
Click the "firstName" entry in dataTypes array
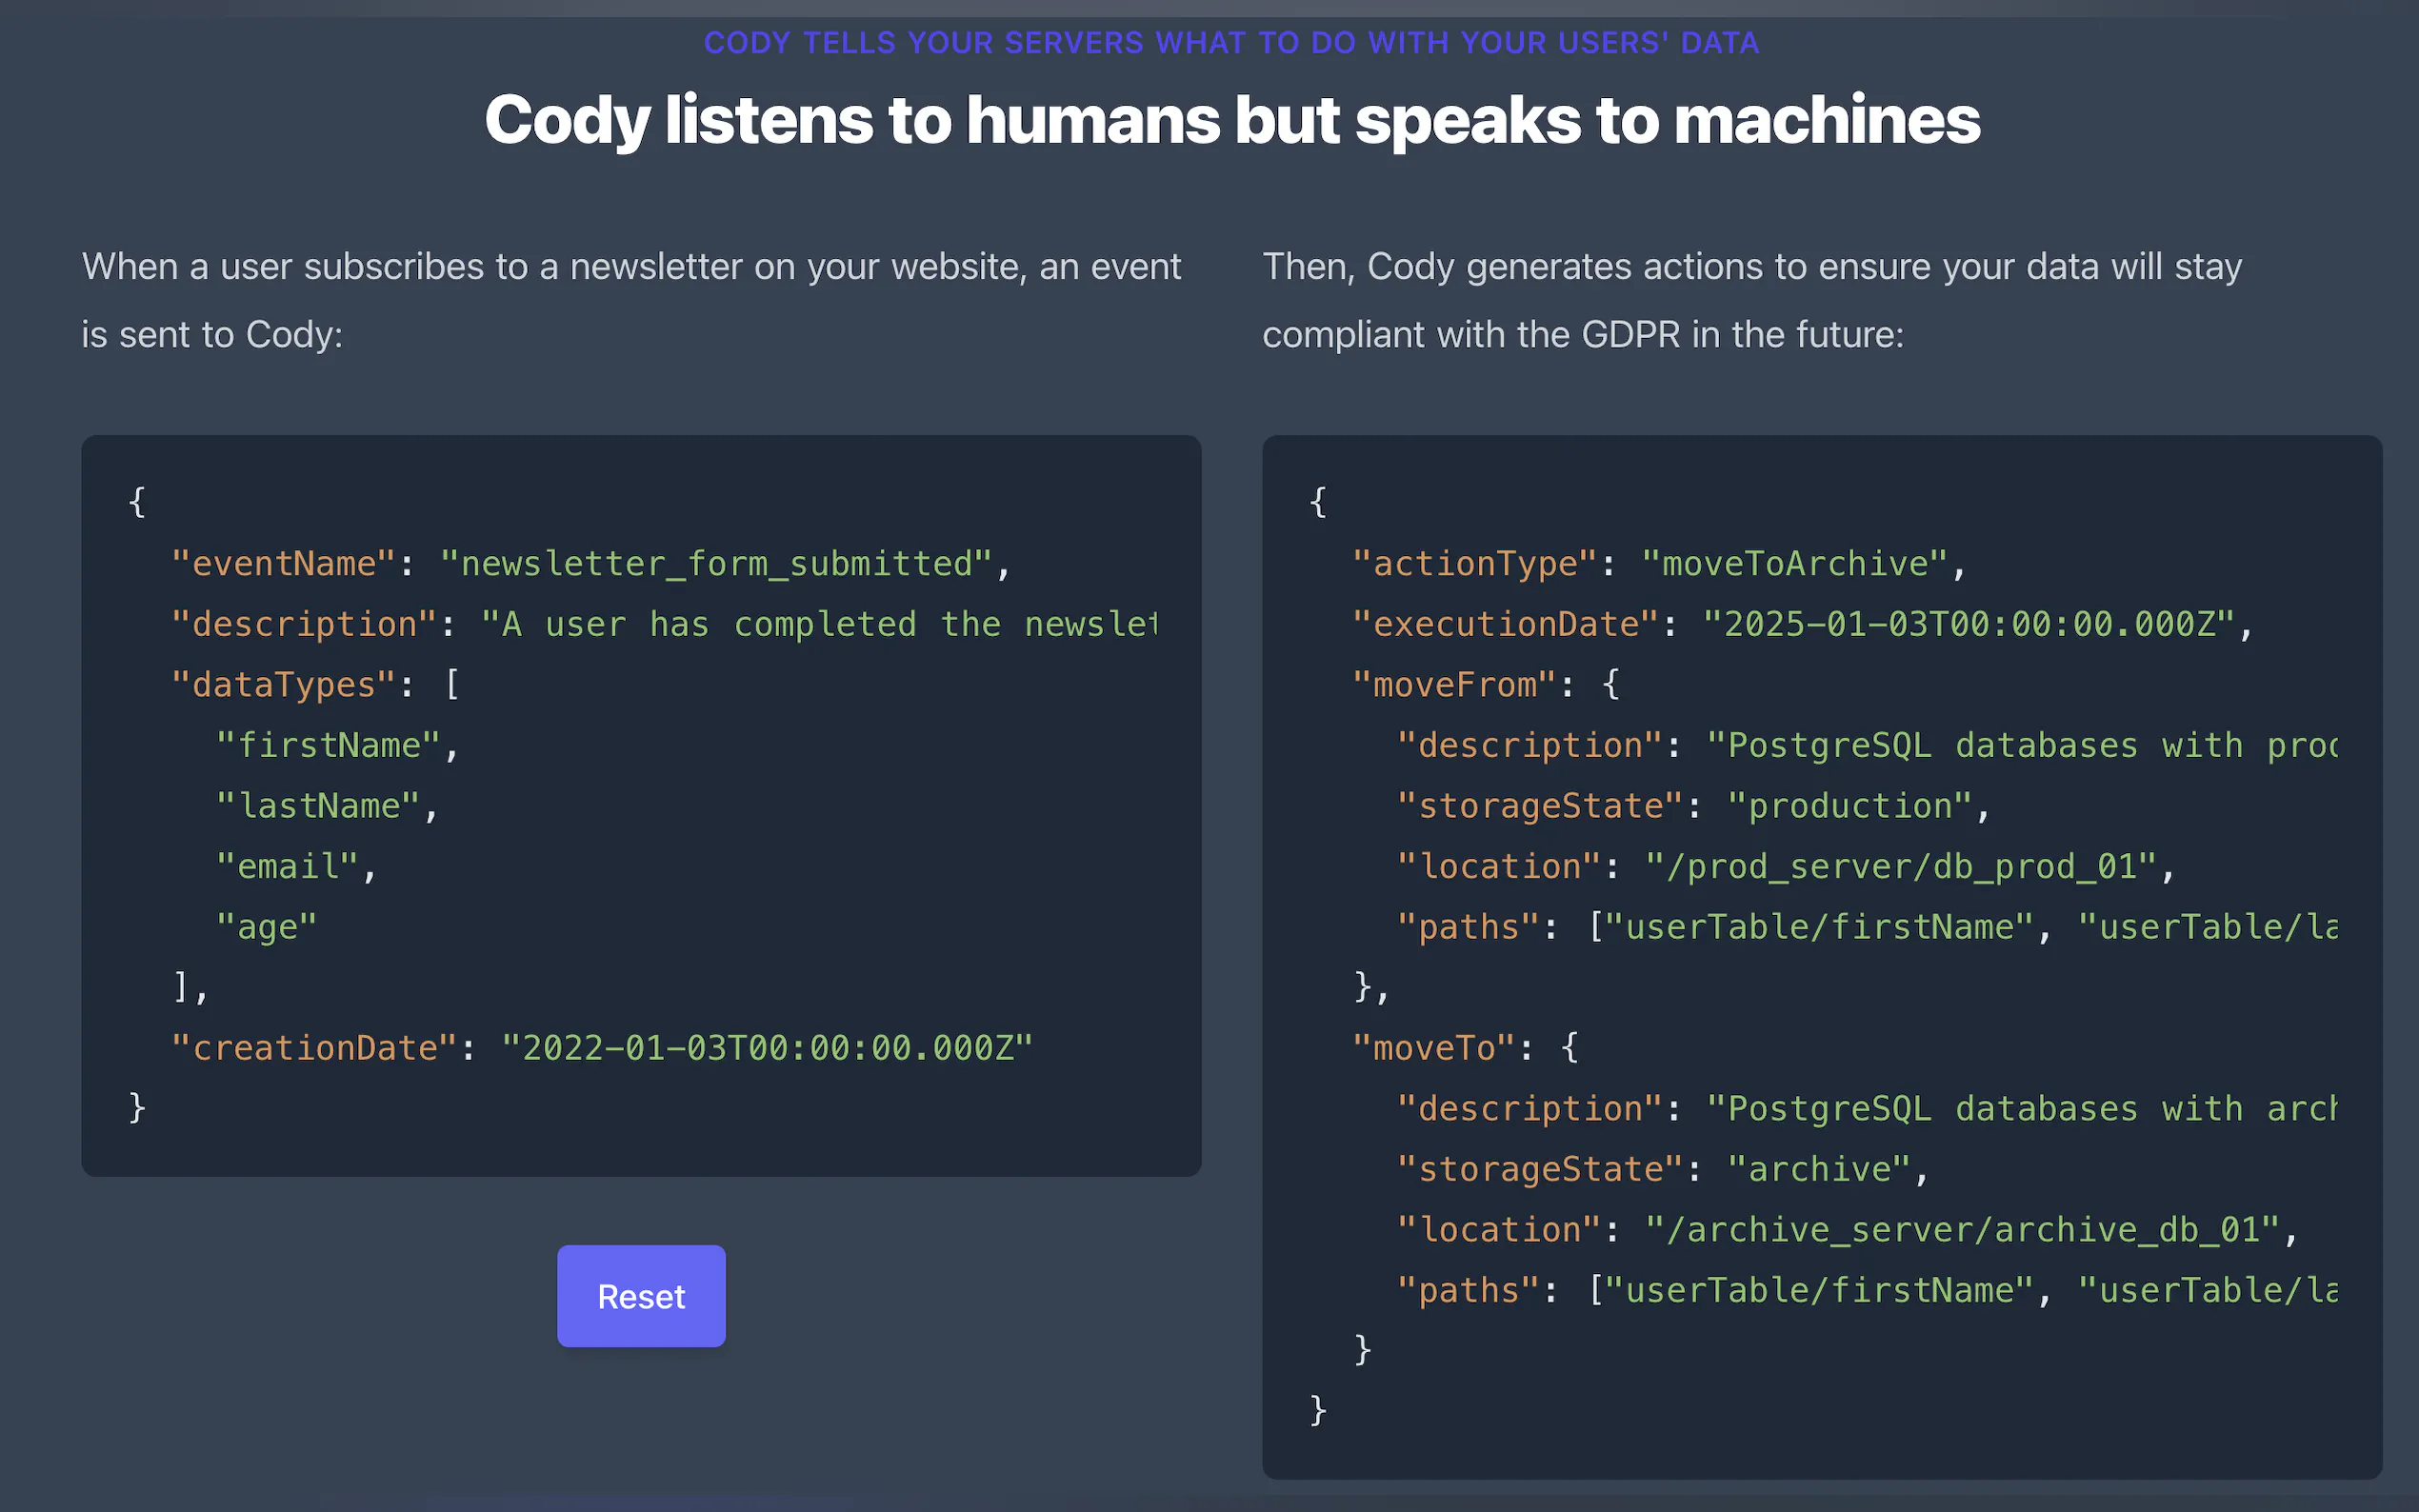329,746
